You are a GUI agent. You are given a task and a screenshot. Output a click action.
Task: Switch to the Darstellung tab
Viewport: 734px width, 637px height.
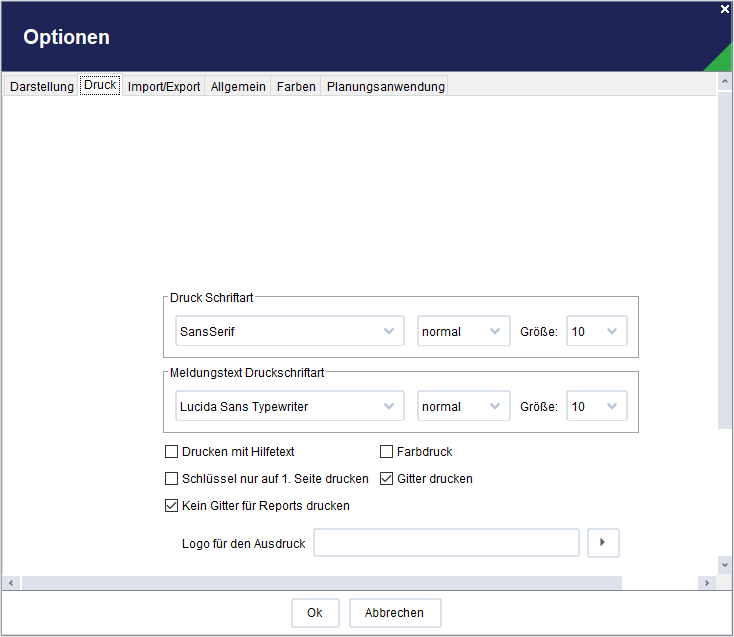pos(42,87)
